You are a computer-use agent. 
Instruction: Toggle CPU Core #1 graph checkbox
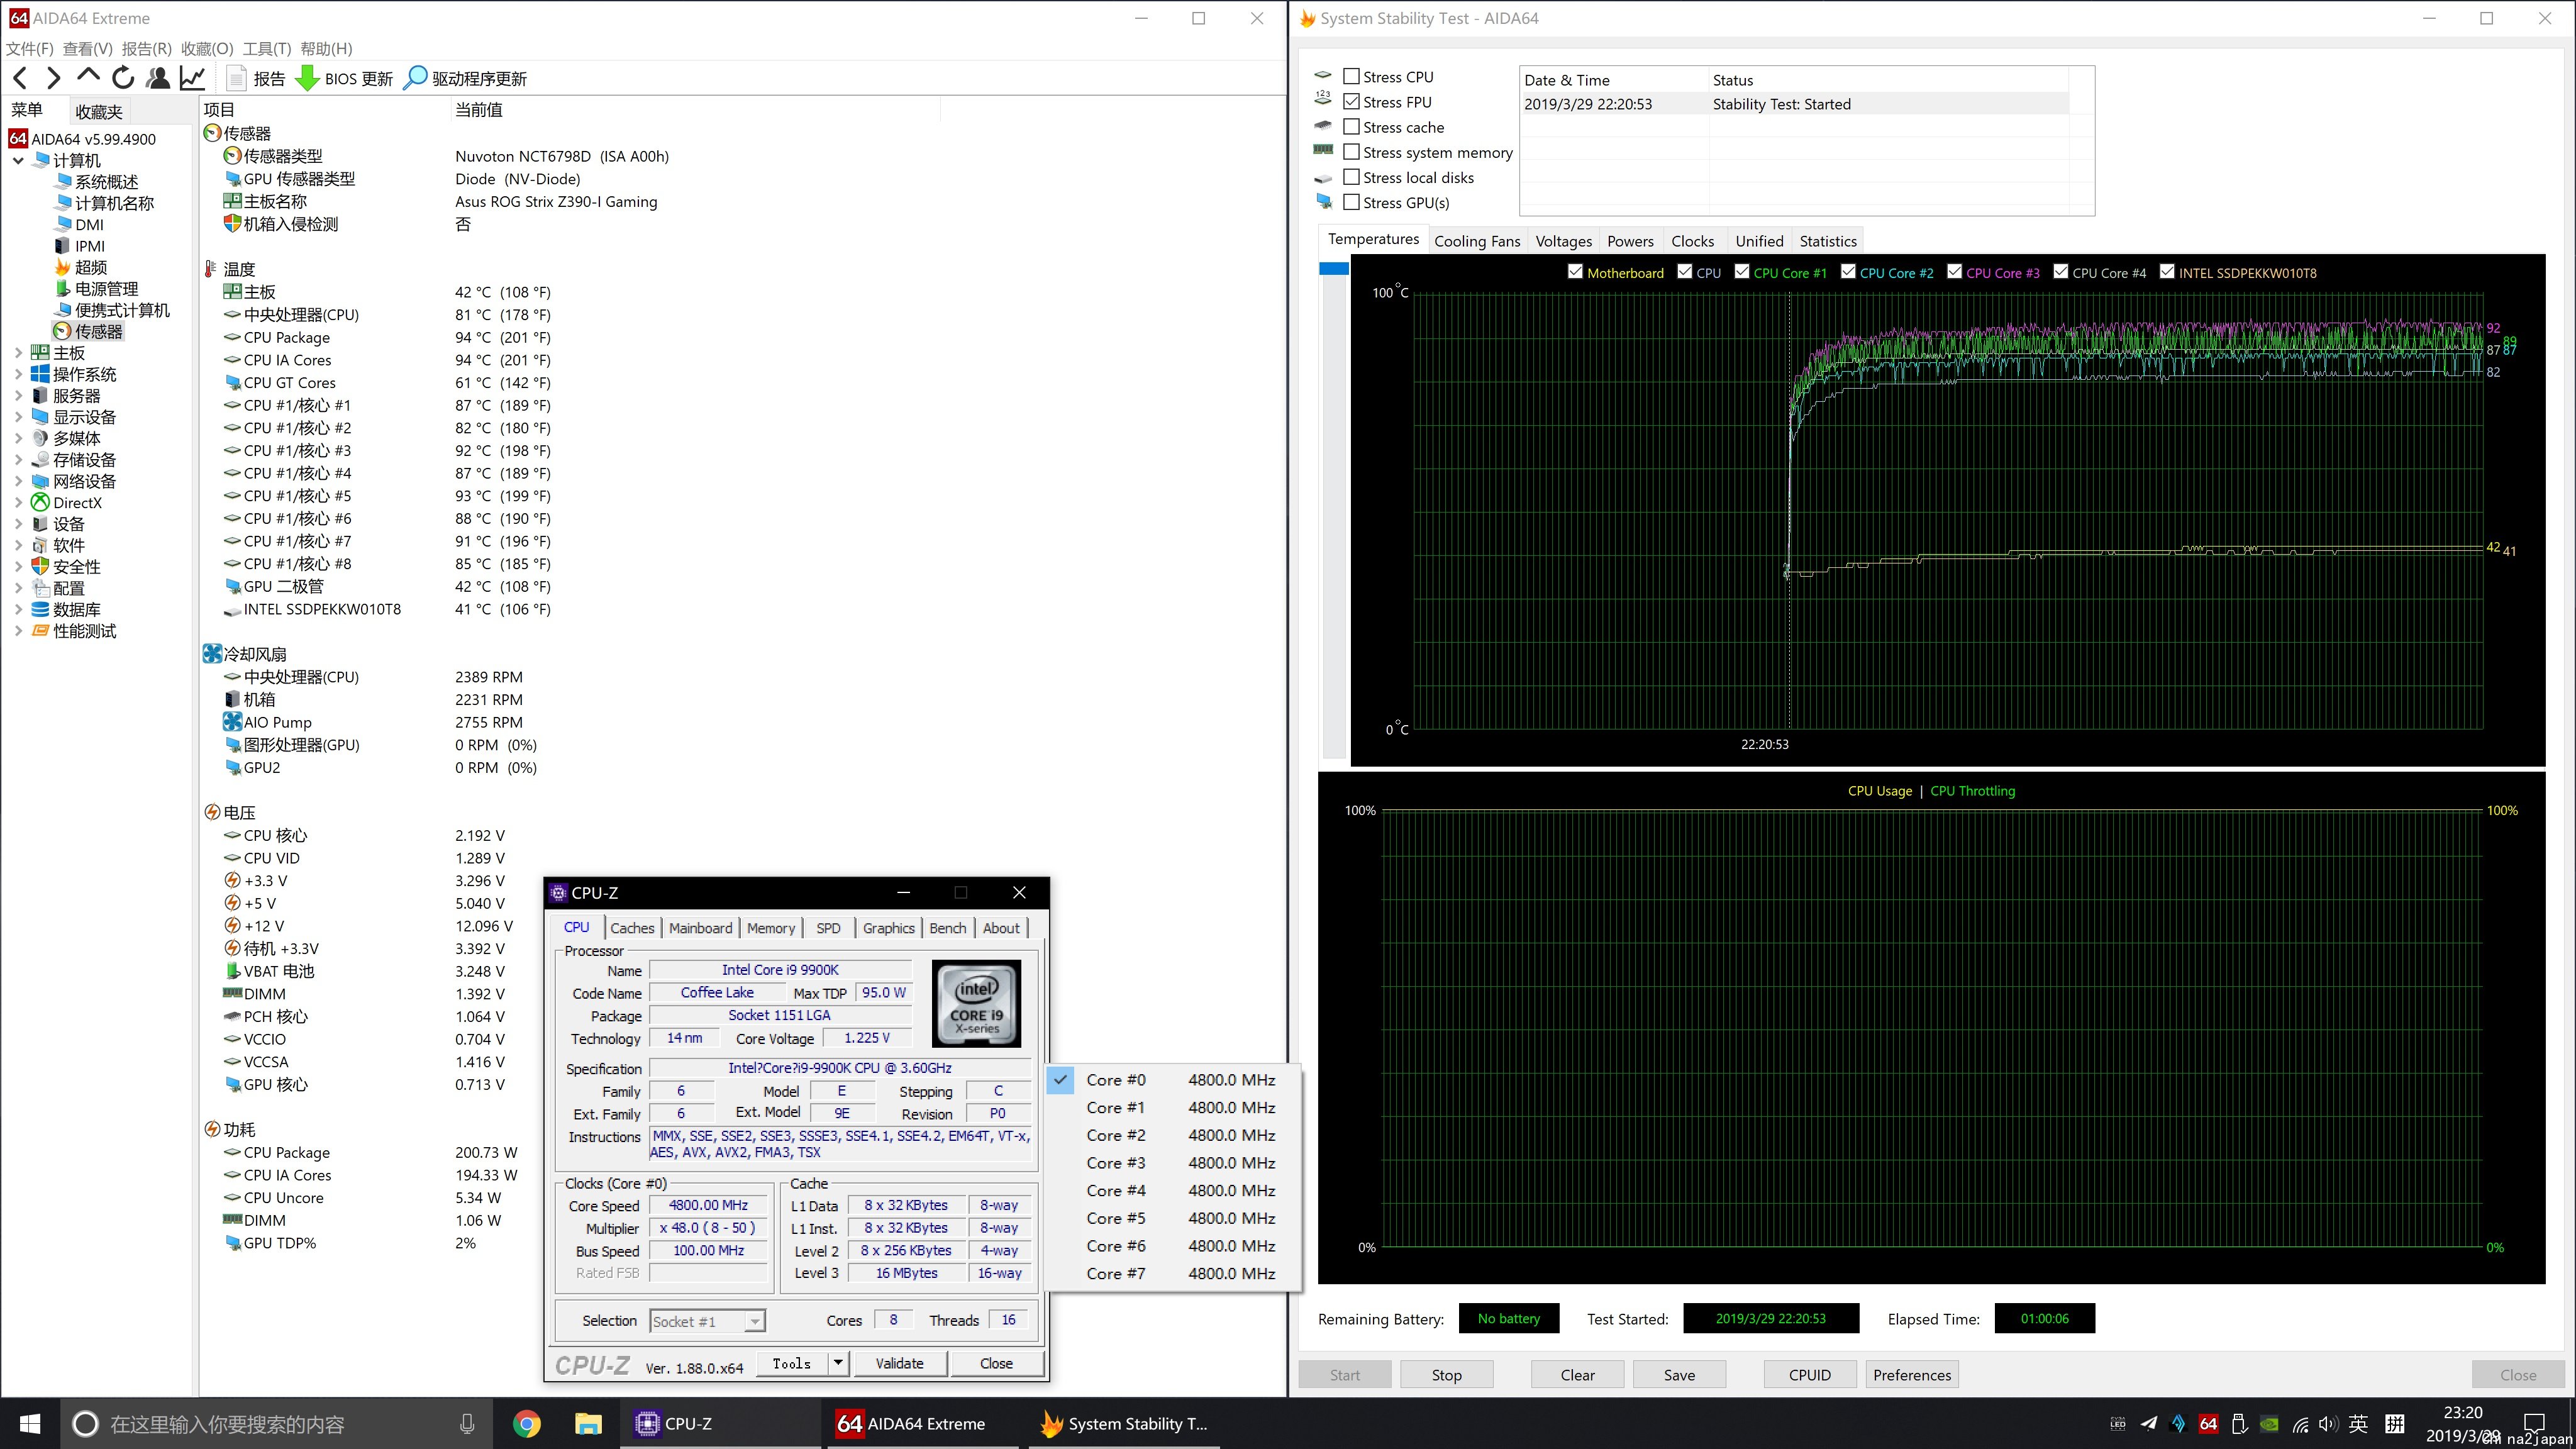tap(1742, 271)
